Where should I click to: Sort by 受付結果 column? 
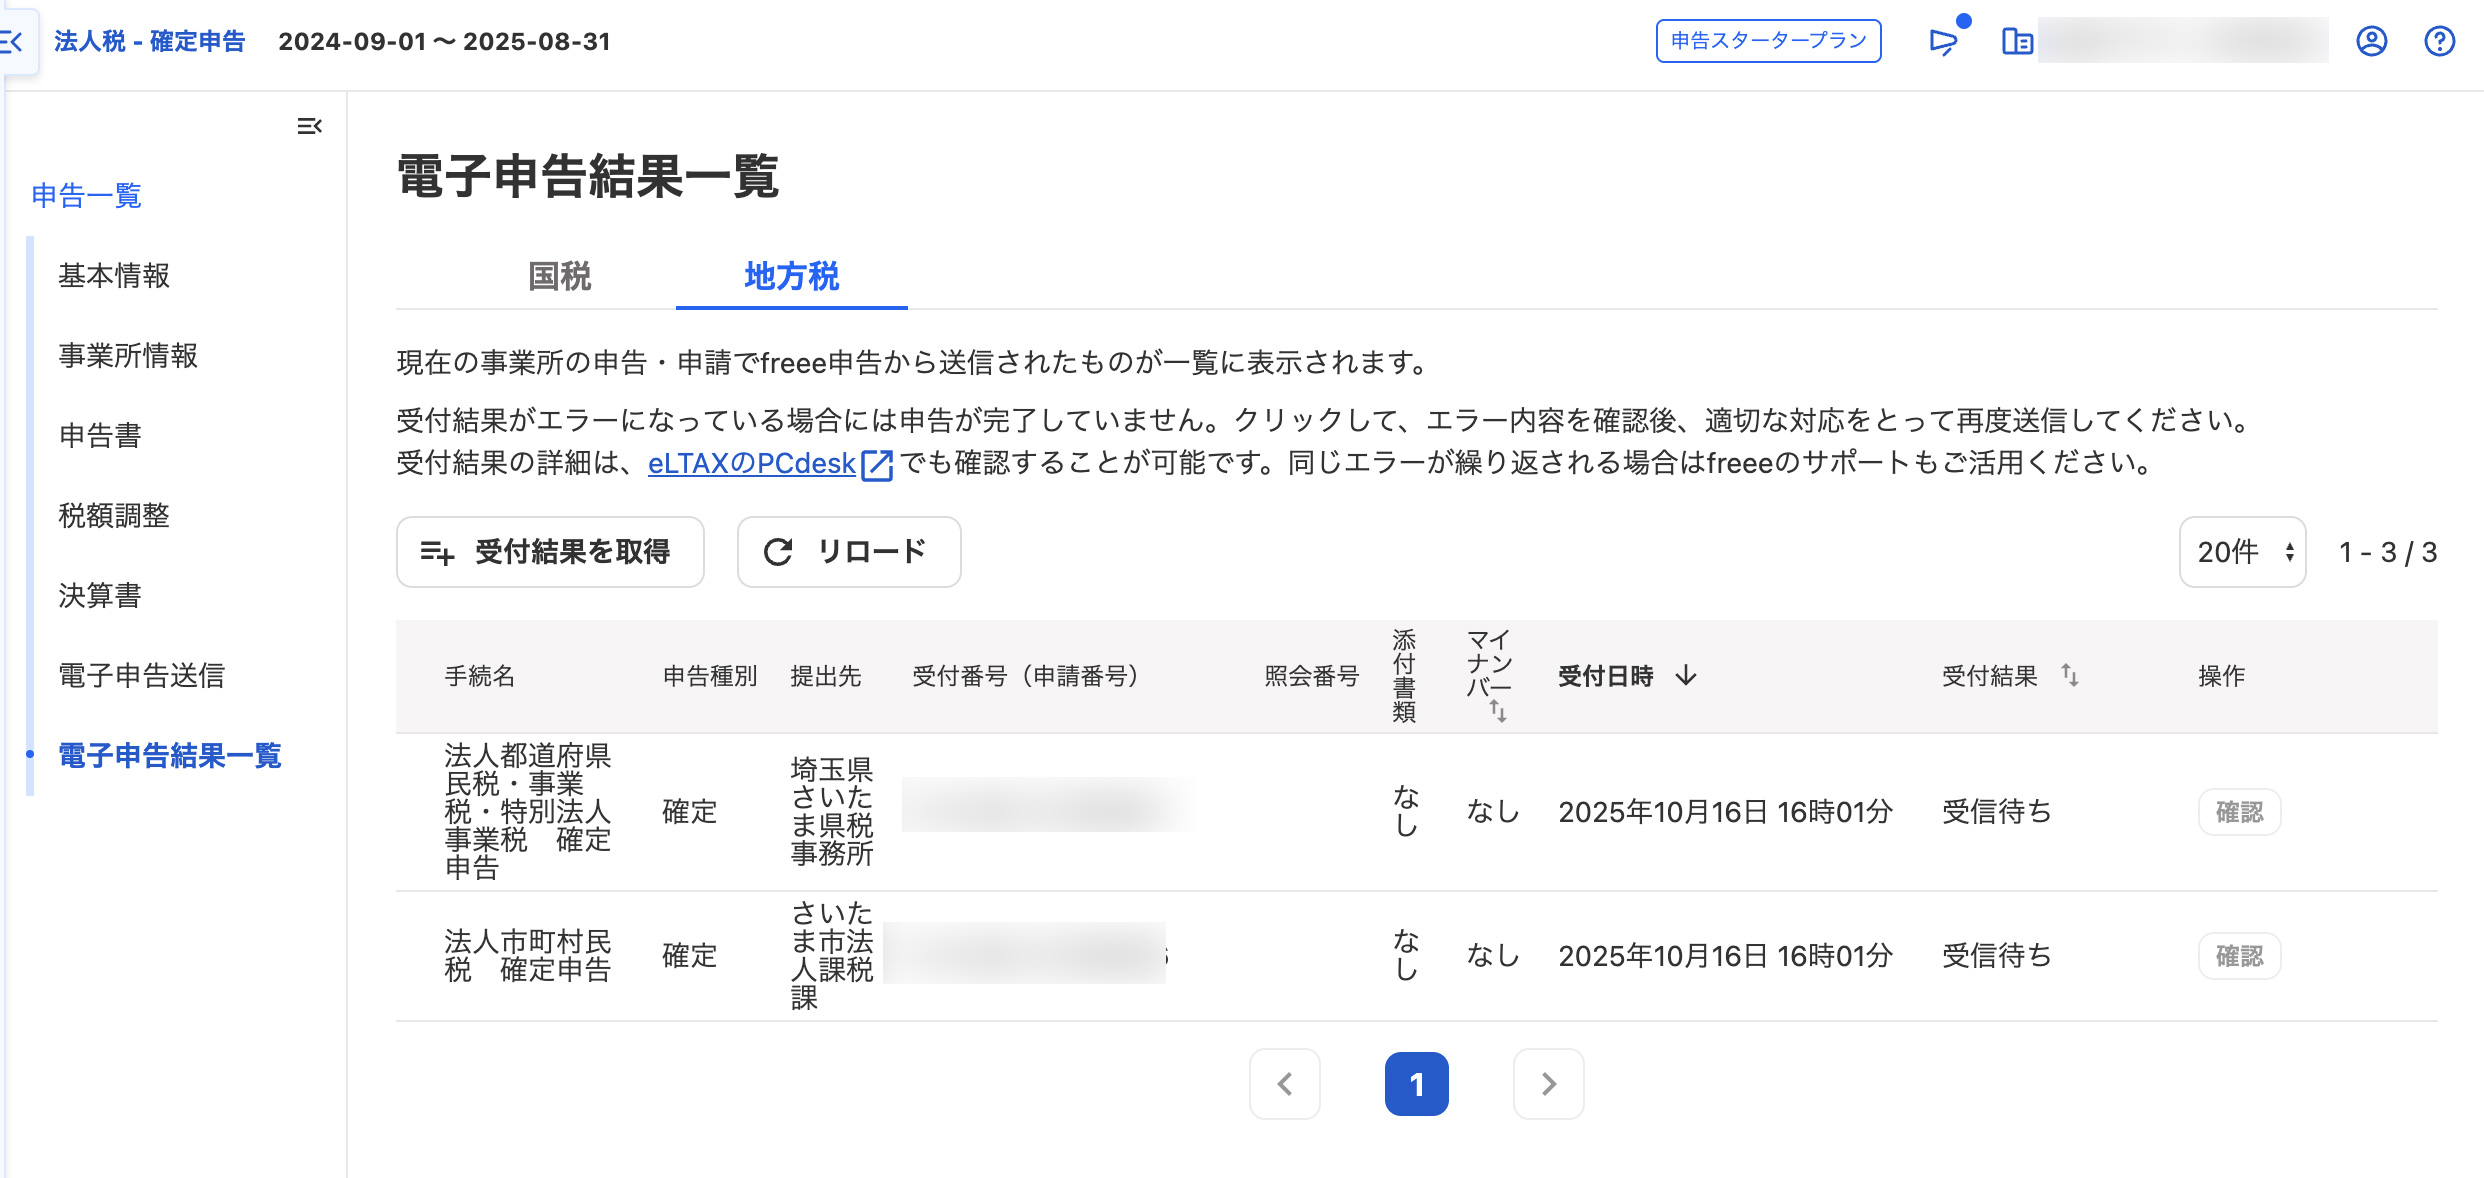pyautogui.click(x=2069, y=676)
